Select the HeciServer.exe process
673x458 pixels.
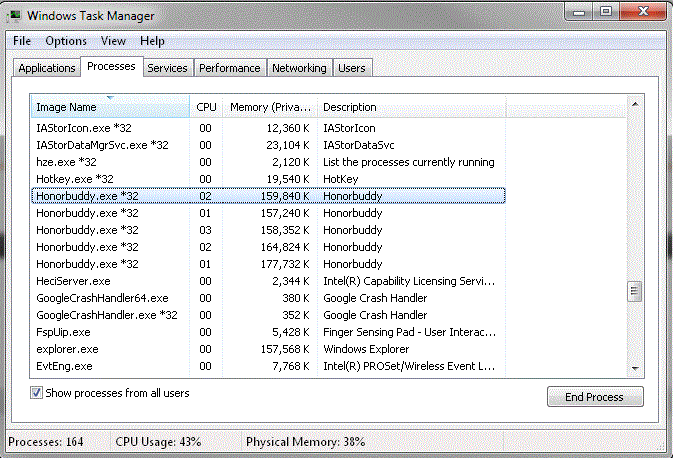tap(268, 281)
